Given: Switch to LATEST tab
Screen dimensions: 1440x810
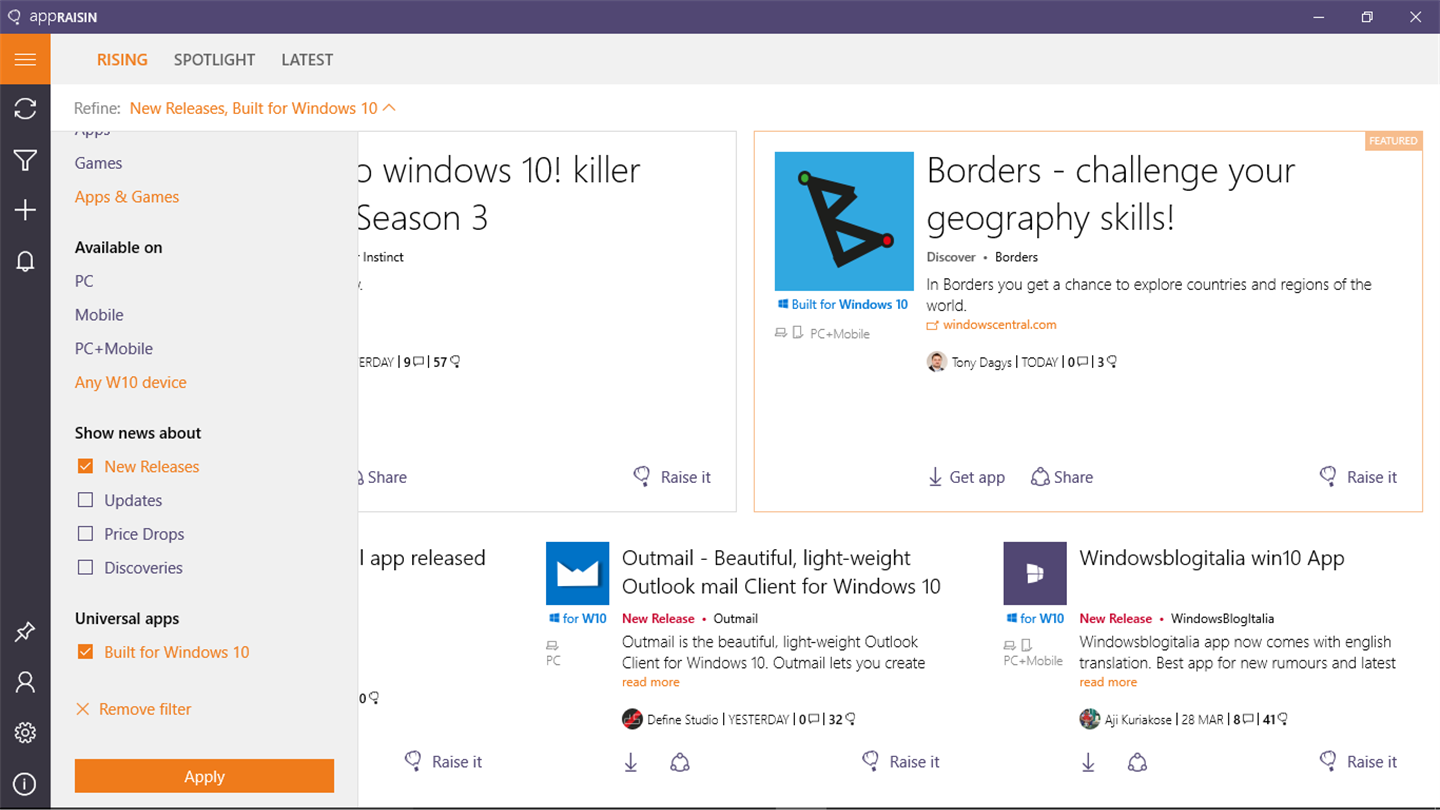Looking at the screenshot, I should pos(307,60).
